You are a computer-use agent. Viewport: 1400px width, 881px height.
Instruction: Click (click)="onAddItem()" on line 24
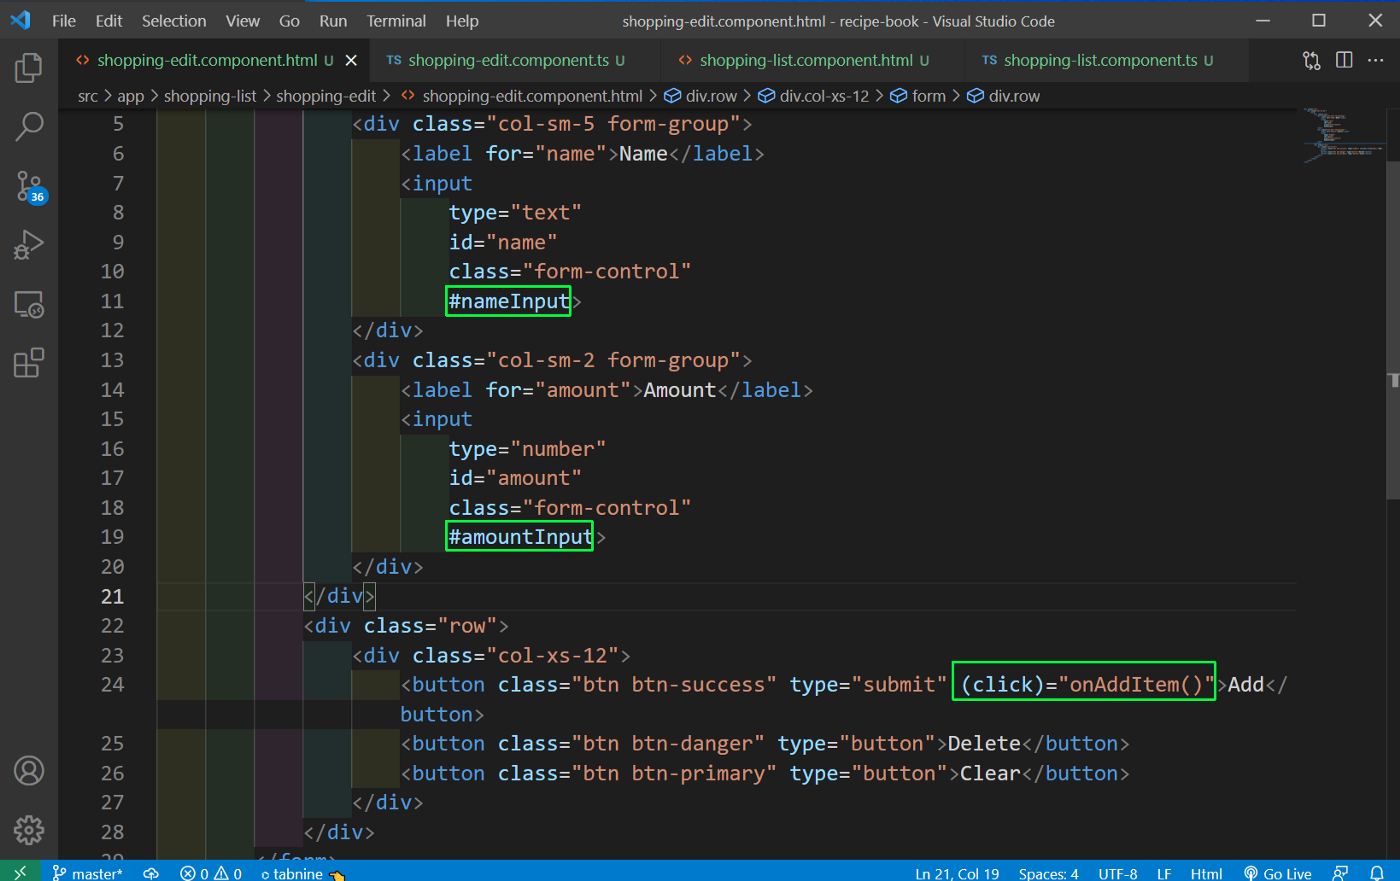1085,685
